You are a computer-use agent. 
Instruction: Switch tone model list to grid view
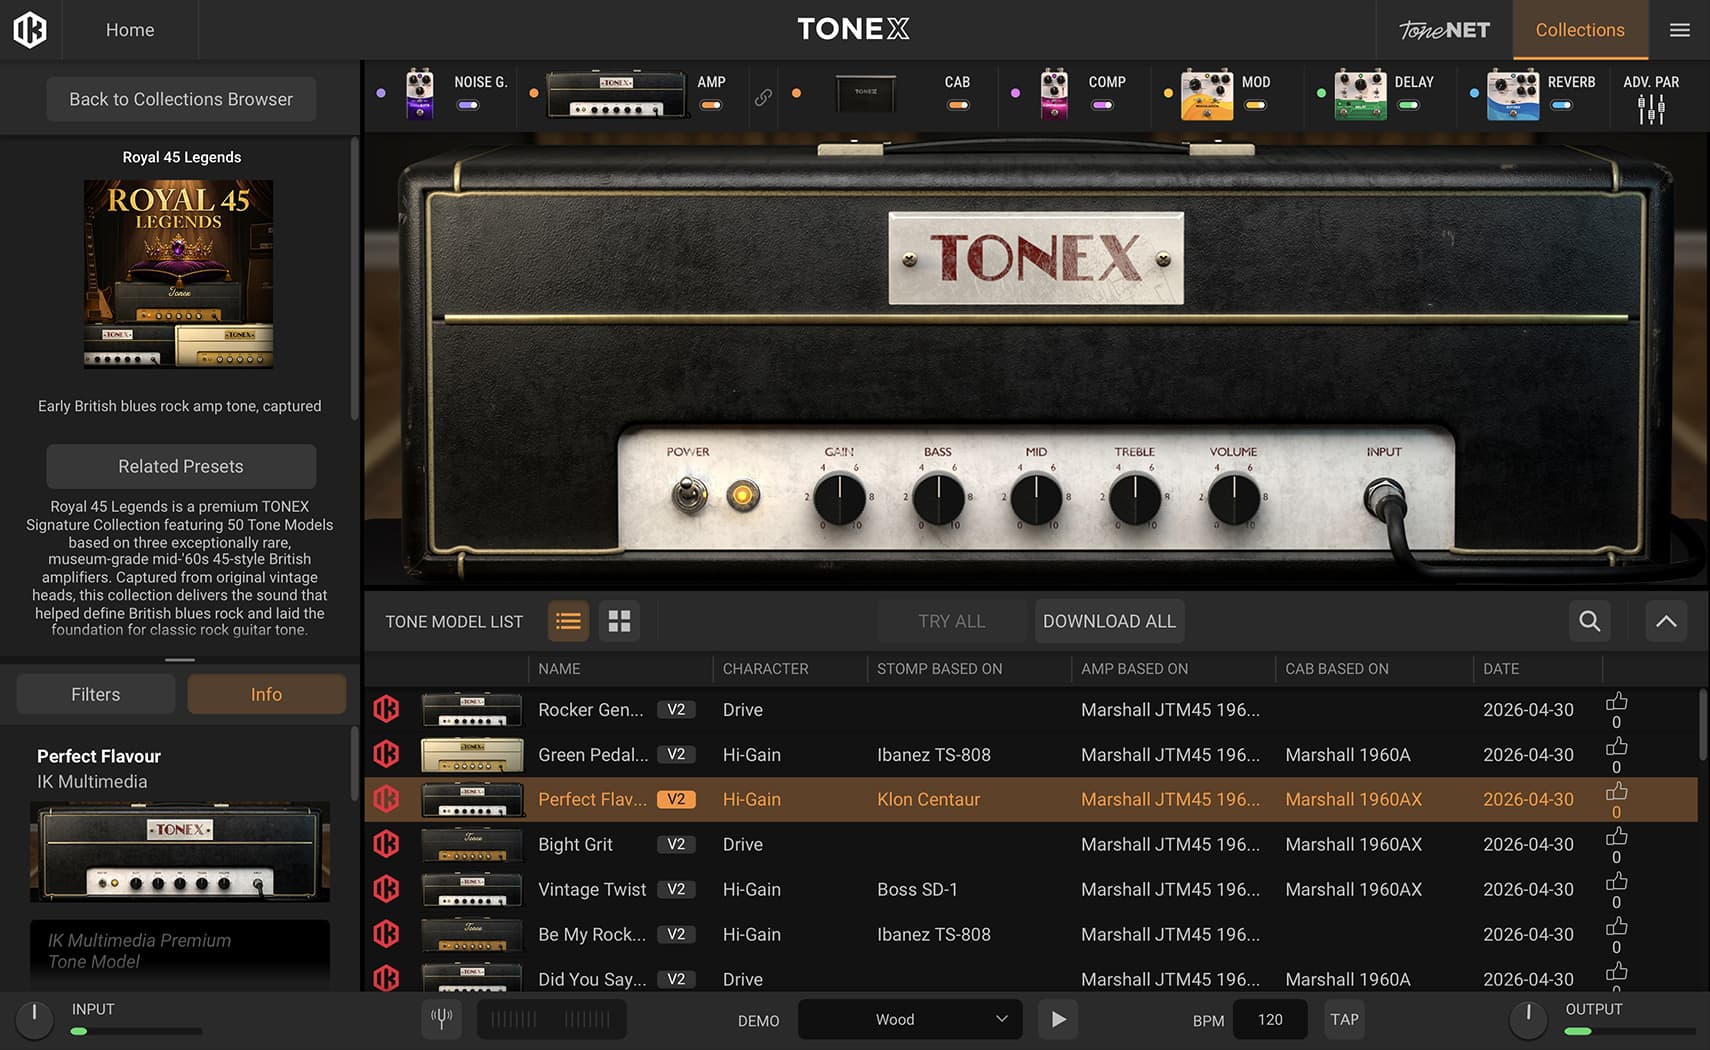tap(620, 621)
